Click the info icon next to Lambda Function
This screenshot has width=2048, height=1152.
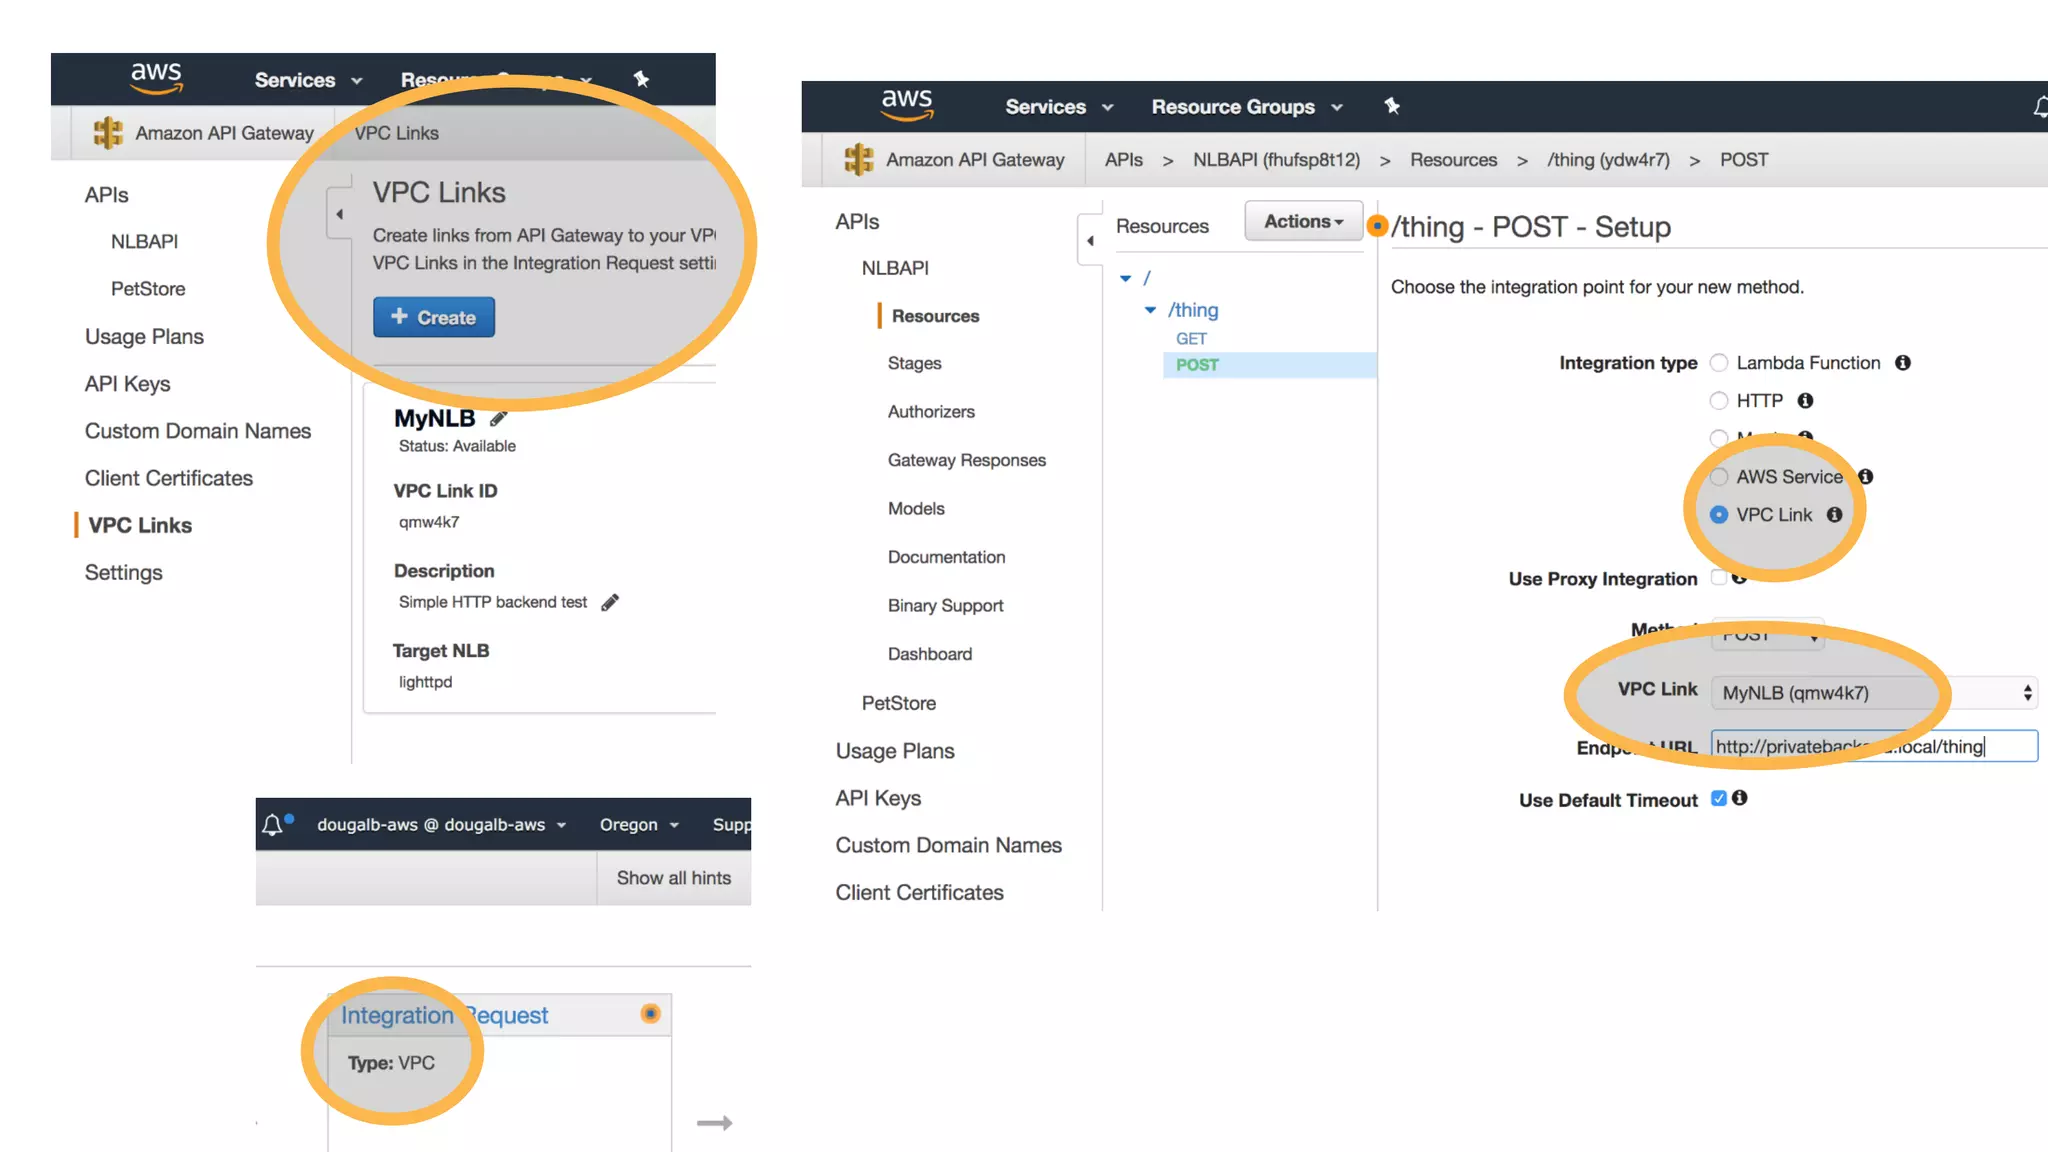[1903, 363]
